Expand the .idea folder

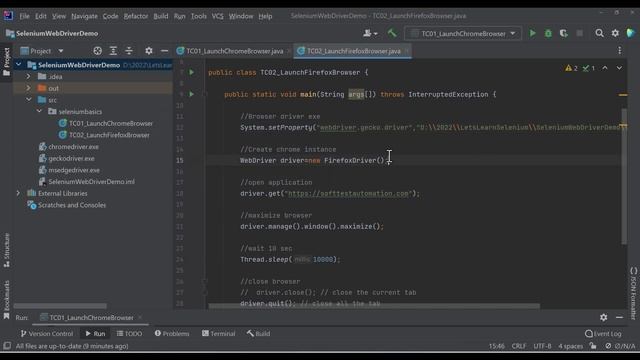29,76
